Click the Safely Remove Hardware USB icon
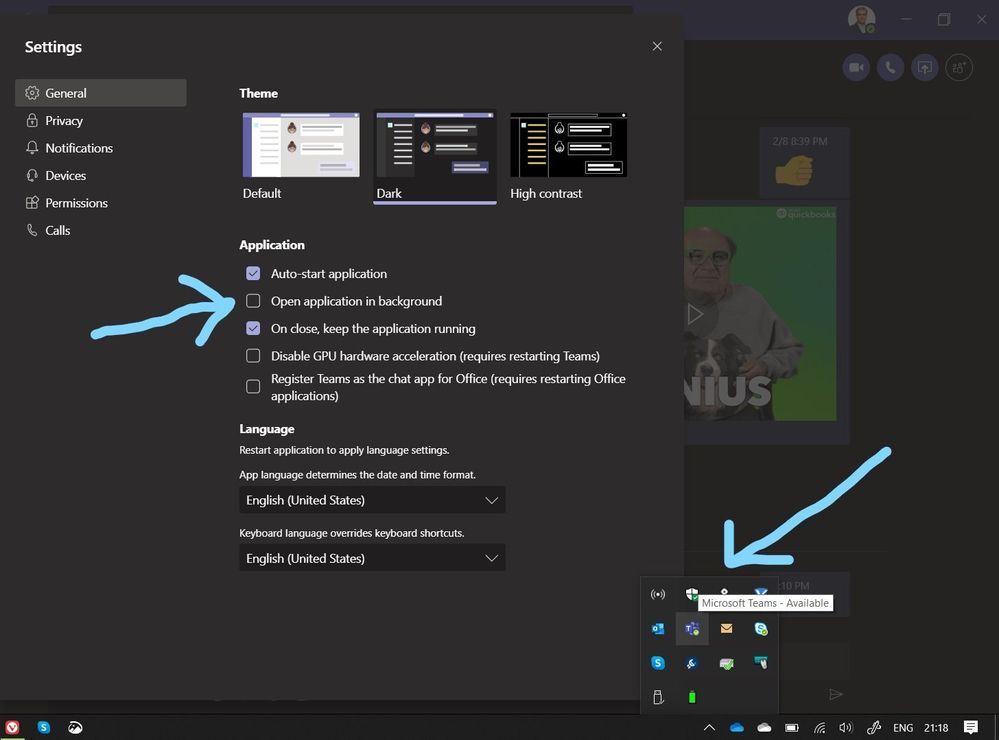999x740 pixels. [658, 697]
